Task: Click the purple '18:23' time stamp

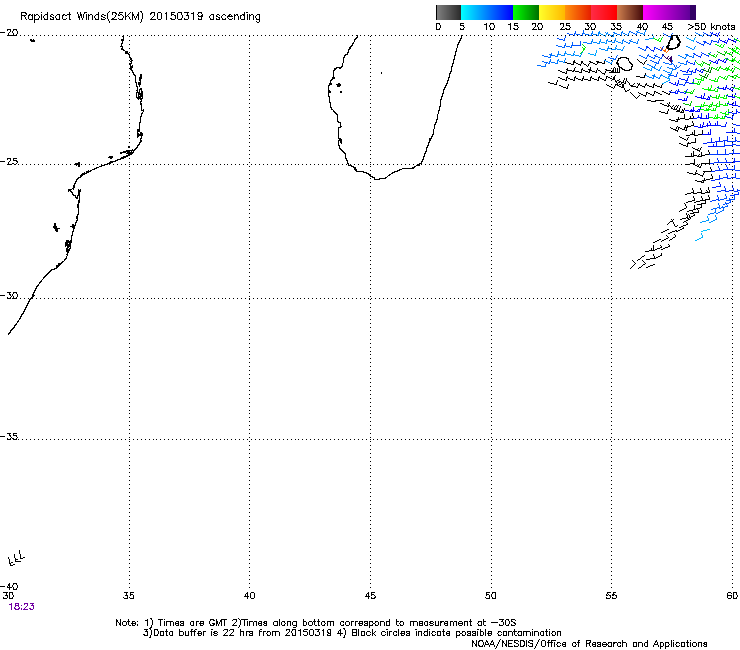Action: click(x=22, y=607)
